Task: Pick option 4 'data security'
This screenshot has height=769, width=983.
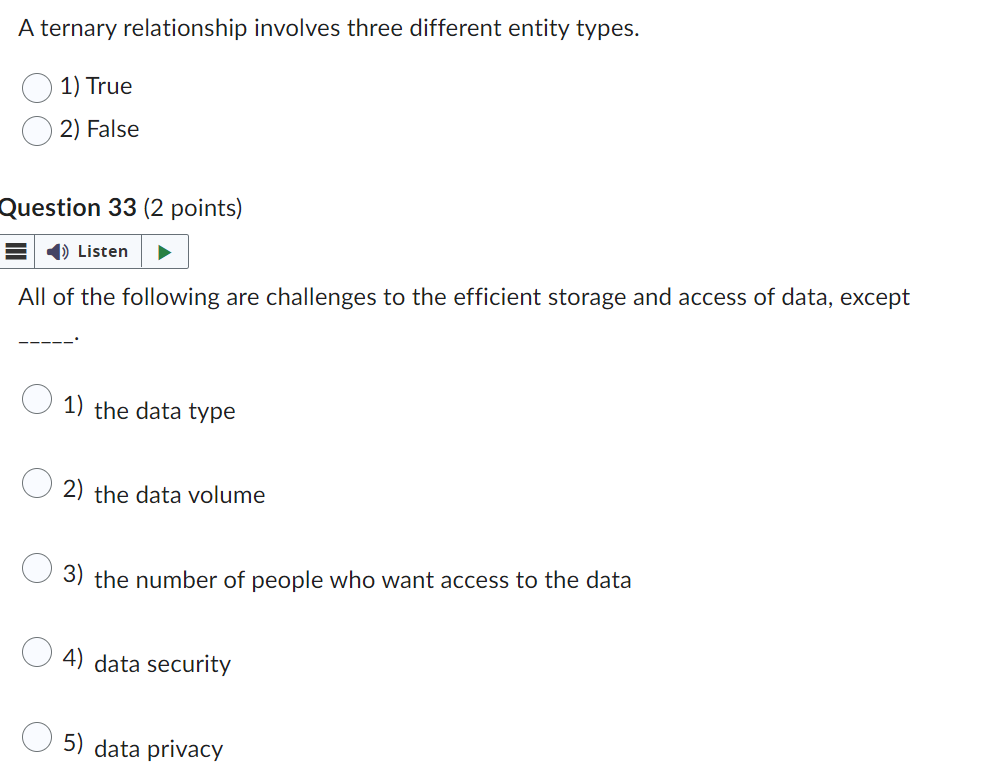Action: click(x=36, y=651)
